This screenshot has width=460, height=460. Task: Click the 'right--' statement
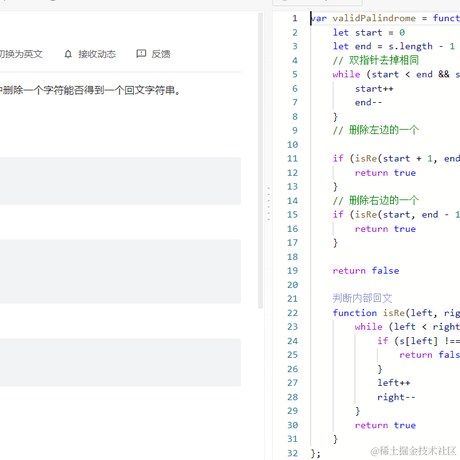click(396, 397)
